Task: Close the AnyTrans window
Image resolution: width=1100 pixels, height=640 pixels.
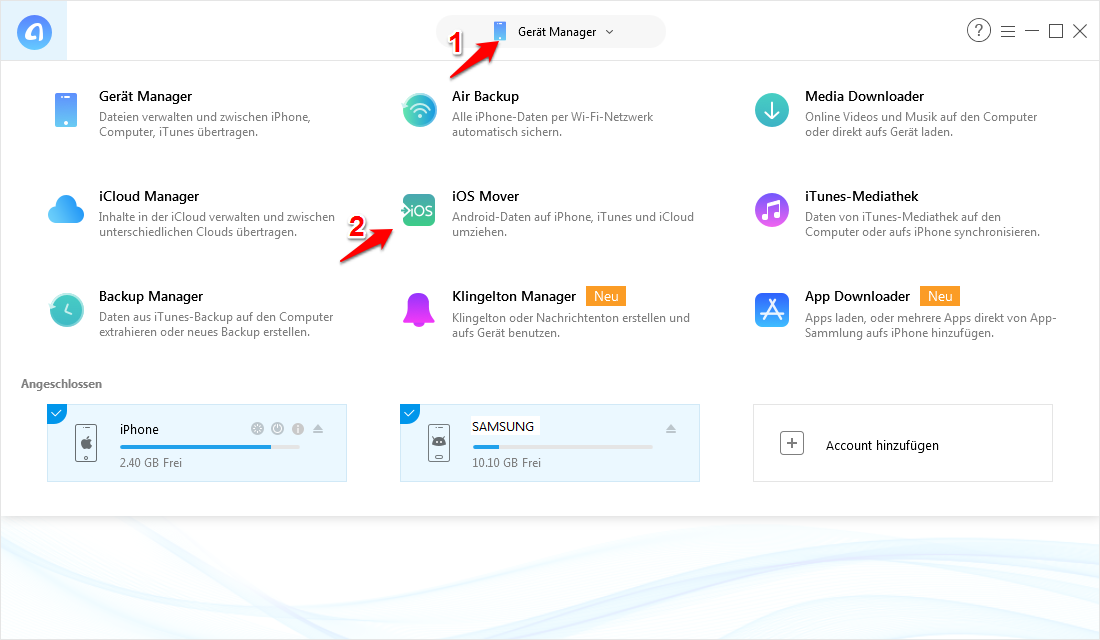Action: [1080, 31]
